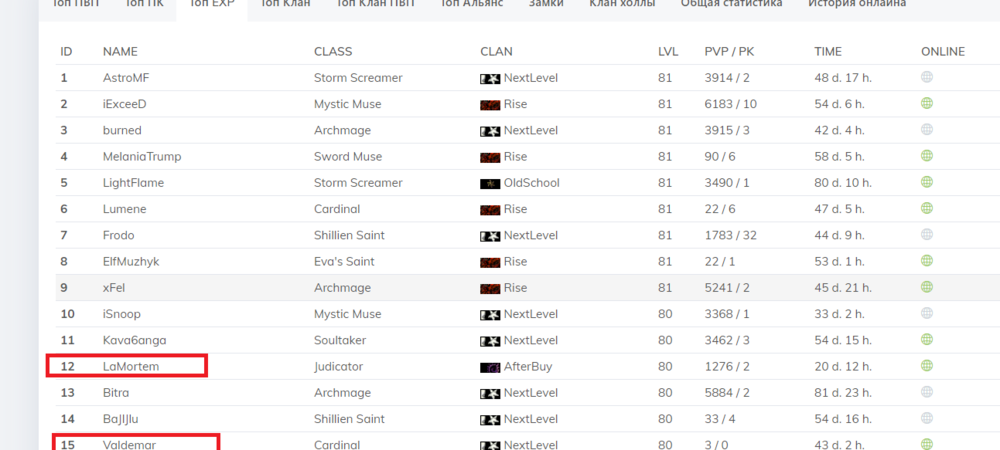Click the MelaniaTrump player name
This screenshot has height=450, width=1000.
click(x=143, y=157)
